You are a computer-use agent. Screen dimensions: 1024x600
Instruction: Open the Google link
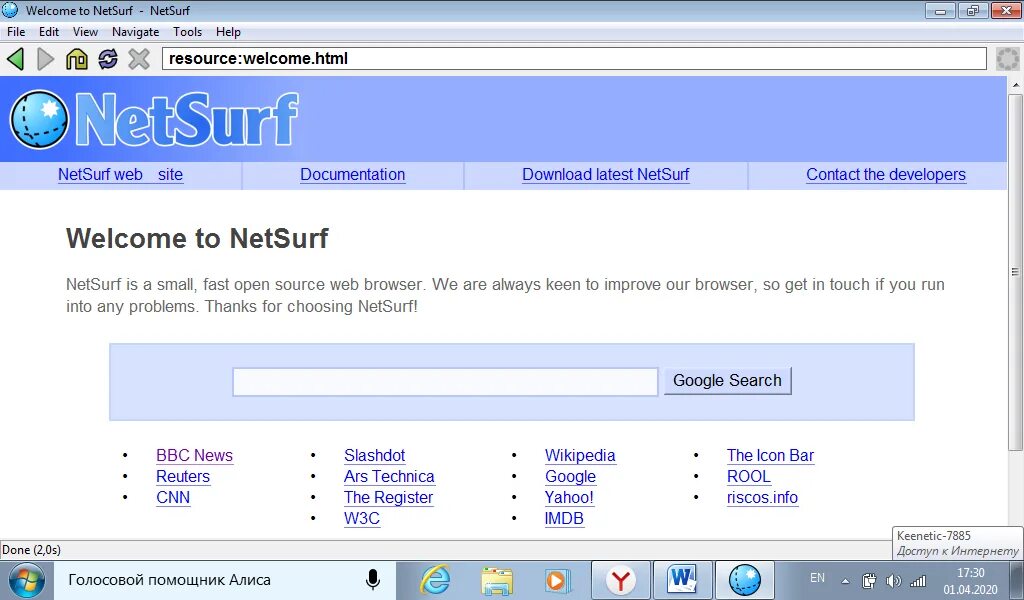point(570,477)
